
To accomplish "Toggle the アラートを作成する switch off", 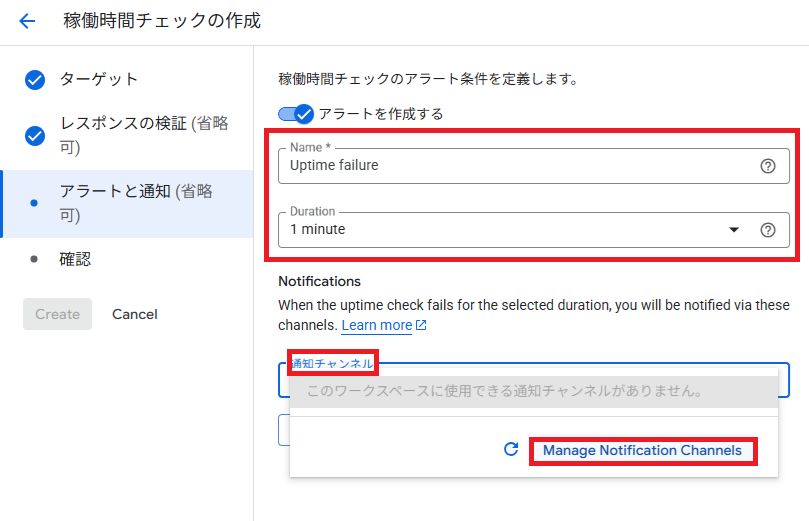I will coord(296,114).
